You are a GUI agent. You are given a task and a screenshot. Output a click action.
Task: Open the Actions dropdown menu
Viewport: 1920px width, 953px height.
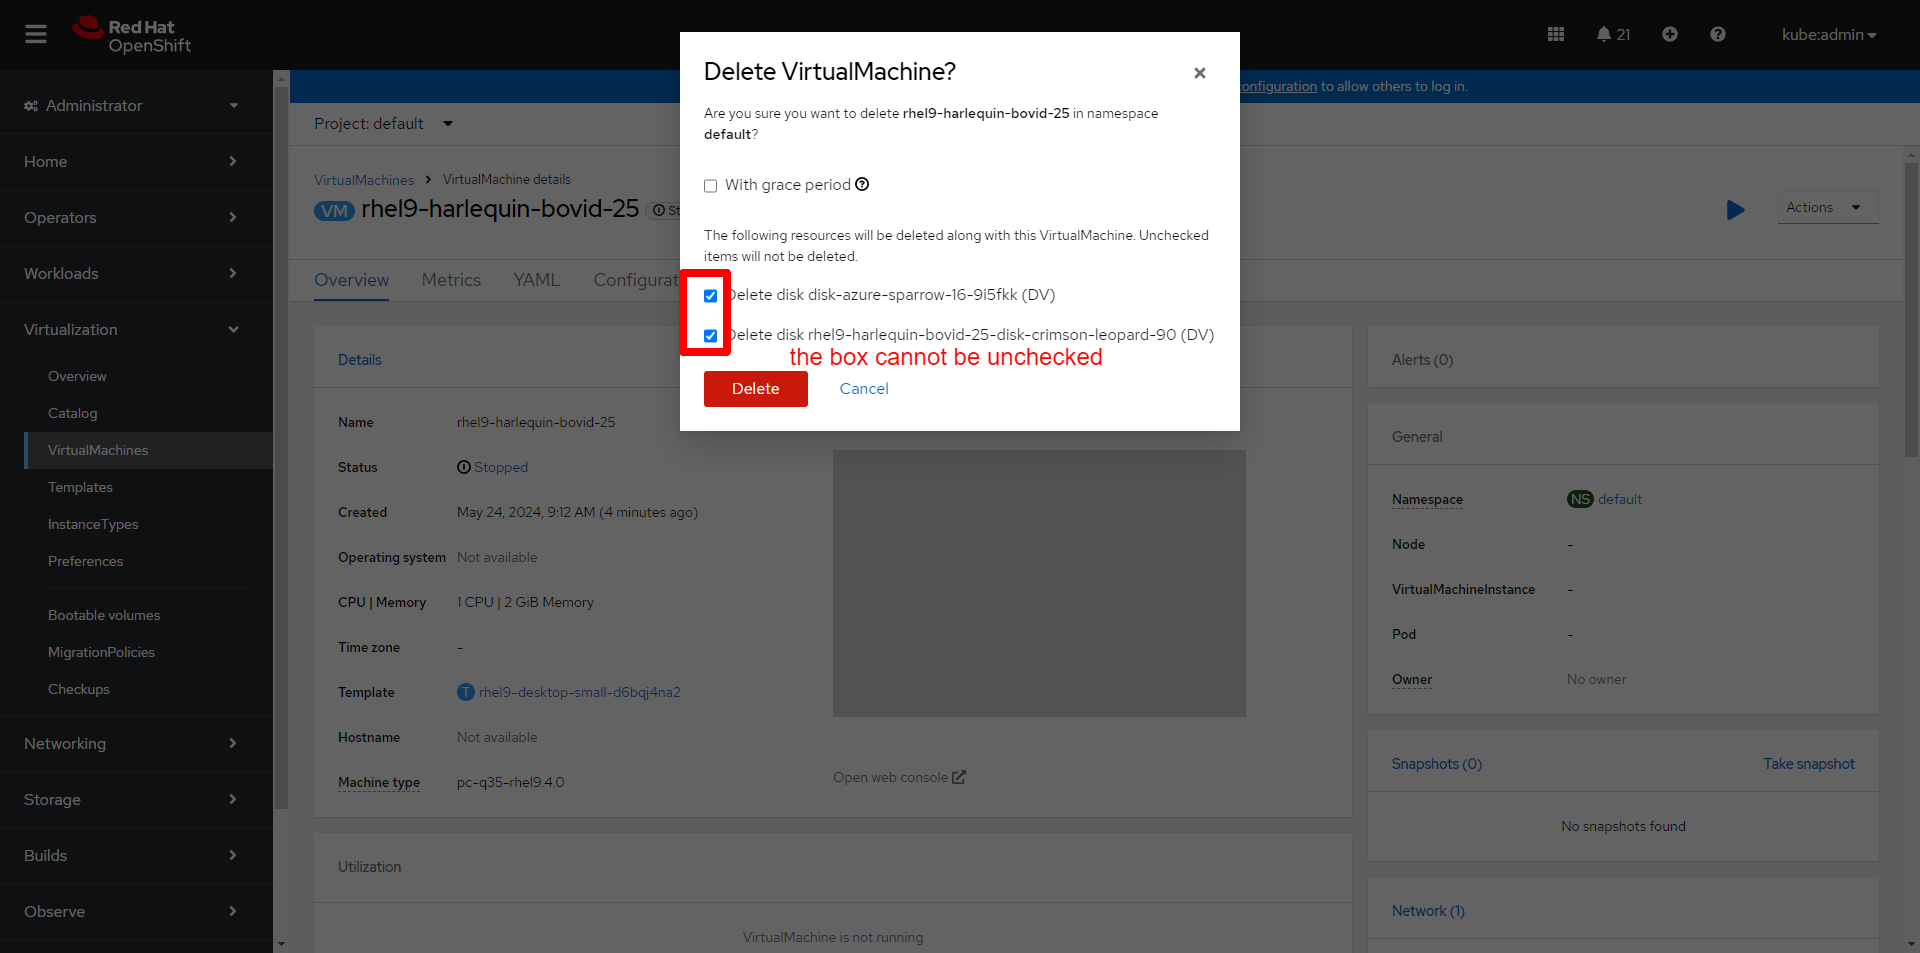tap(1827, 208)
